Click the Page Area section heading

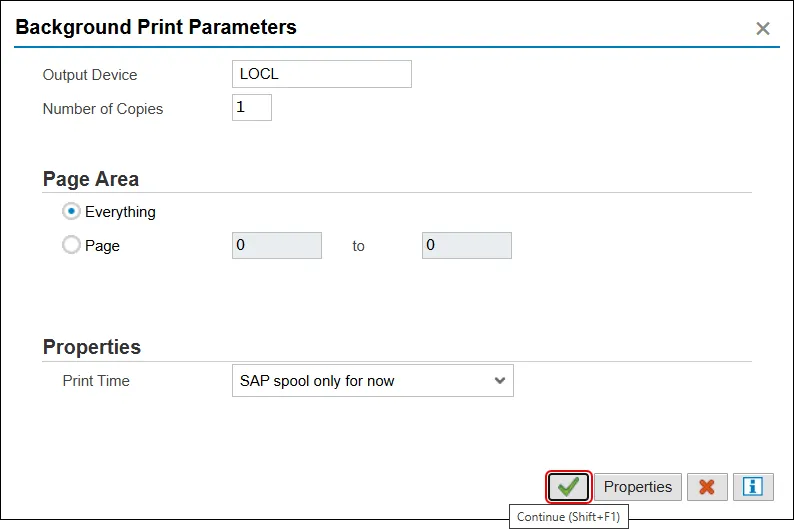pyautogui.click(x=91, y=180)
